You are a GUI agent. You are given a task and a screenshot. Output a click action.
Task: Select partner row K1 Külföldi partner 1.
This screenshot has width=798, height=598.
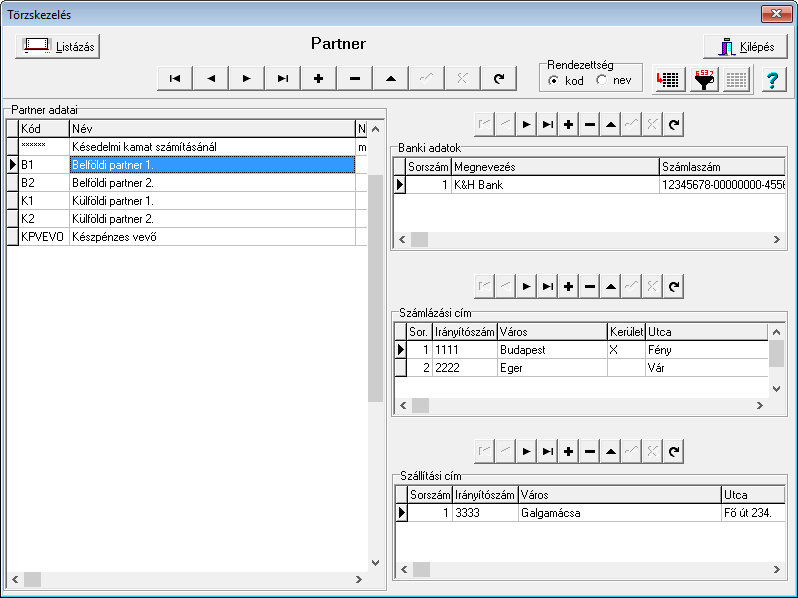point(187,201)
